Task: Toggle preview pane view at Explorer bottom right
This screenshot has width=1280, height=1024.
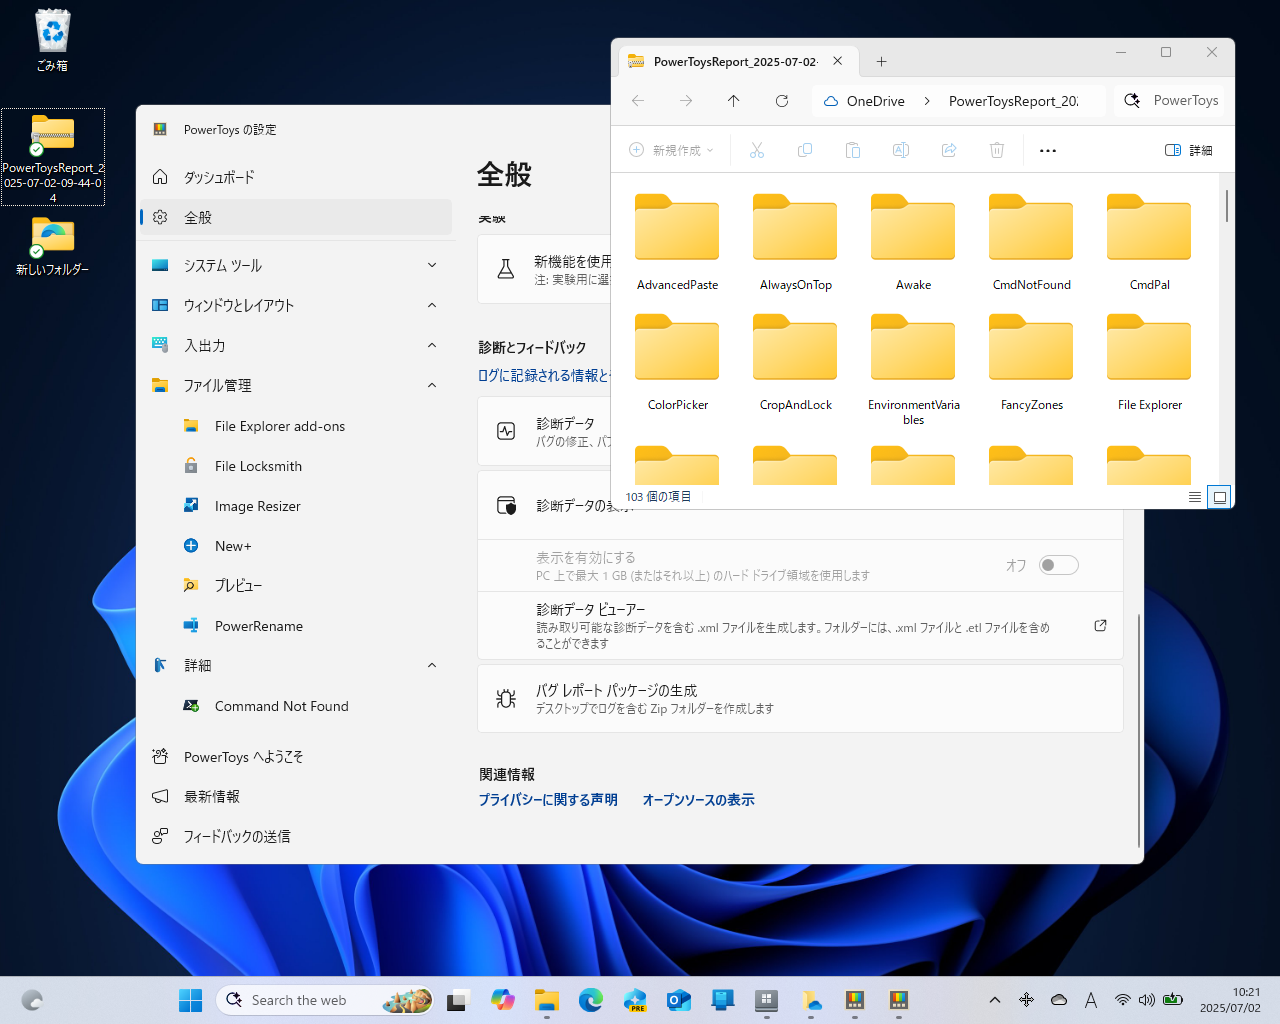Action: pyautogui.click(x=1219, y=497)
